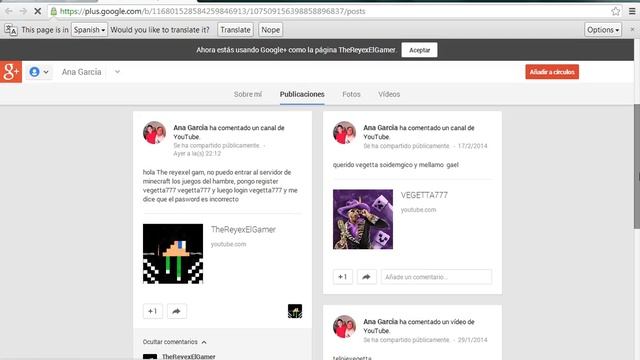Click the 17/2/2014 post date

click(472, 146)
